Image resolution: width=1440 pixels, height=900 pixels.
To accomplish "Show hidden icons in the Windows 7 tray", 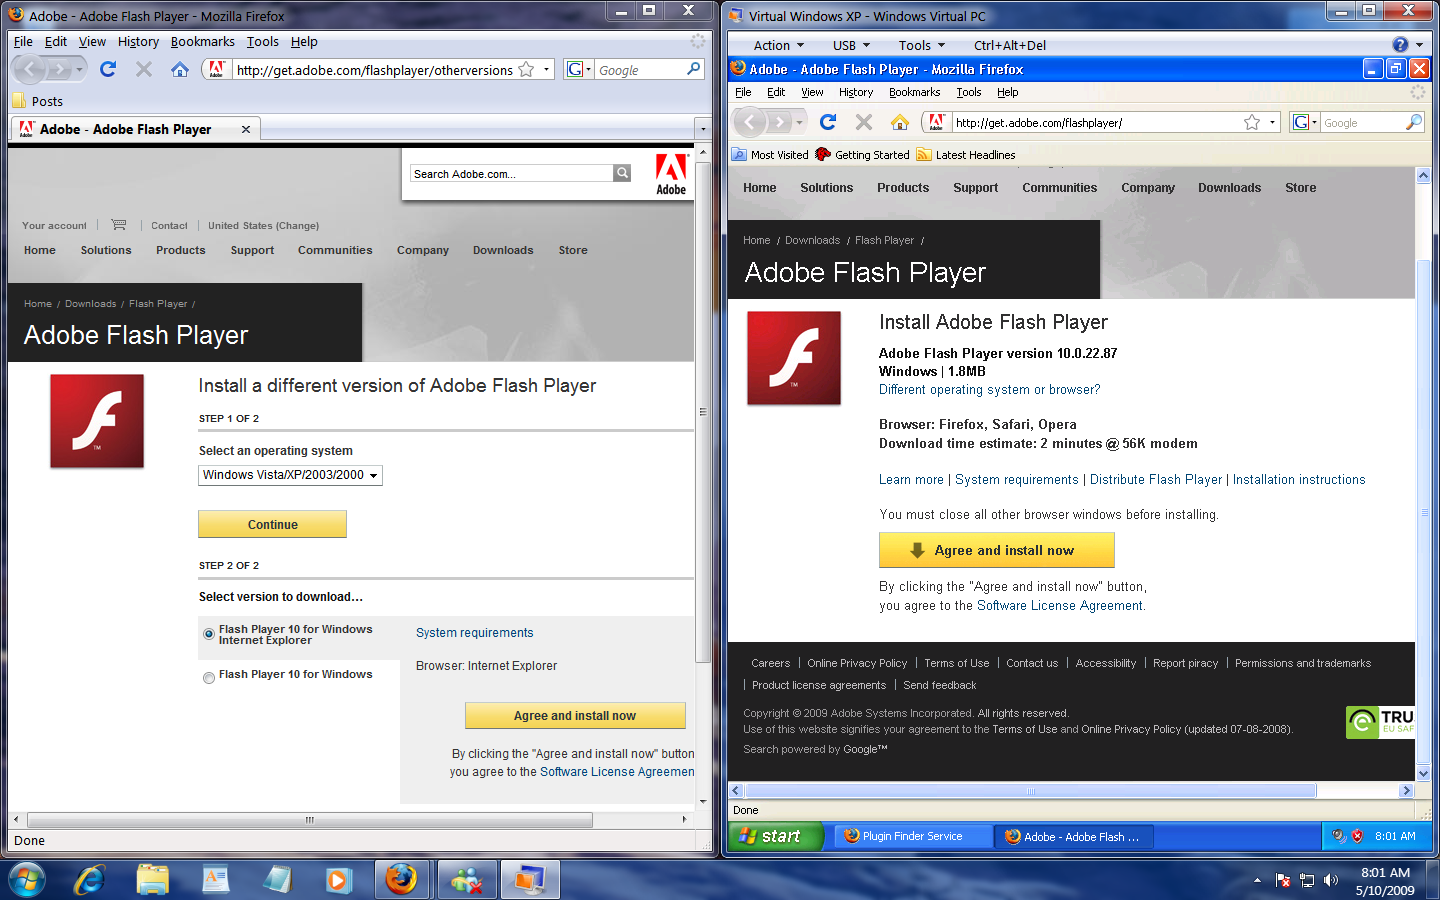I will 1257,880.
